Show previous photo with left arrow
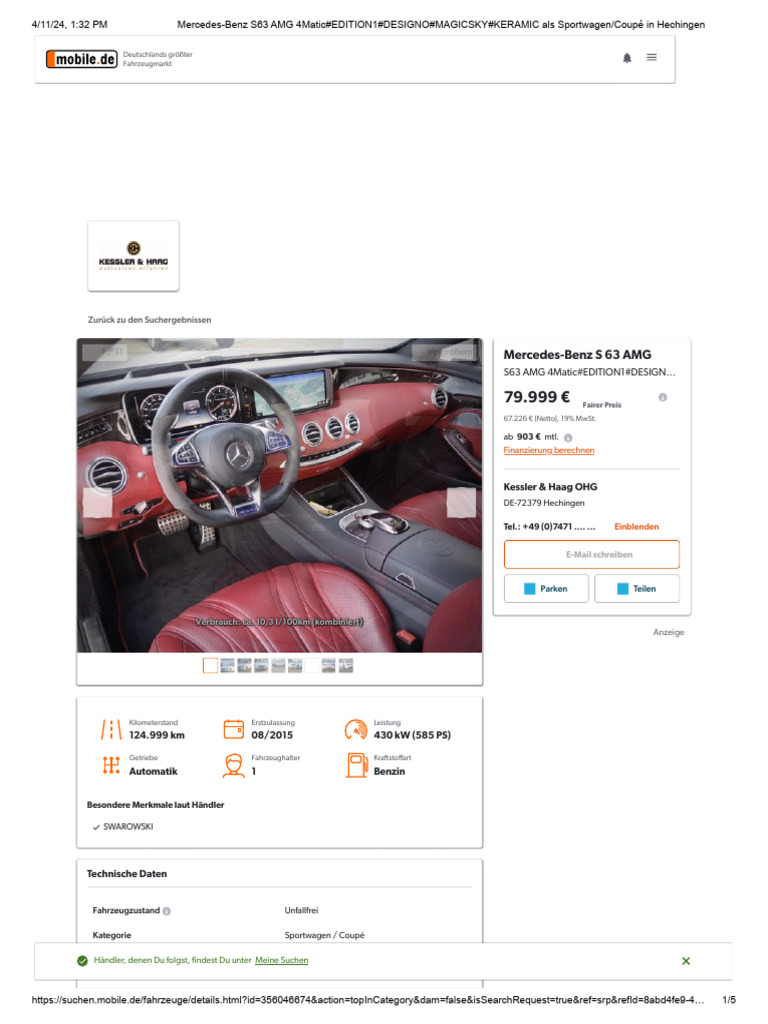 [97, 502]
